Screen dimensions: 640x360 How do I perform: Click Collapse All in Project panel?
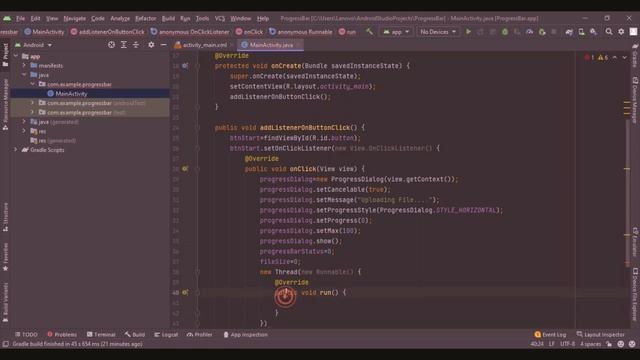[x=136, y=45]
